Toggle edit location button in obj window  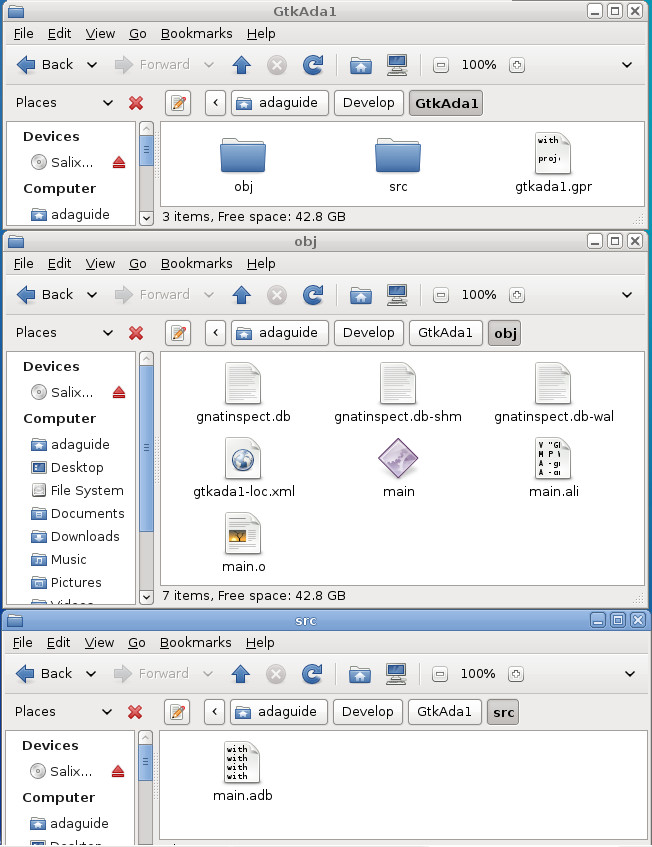click(x=178, y=333)
